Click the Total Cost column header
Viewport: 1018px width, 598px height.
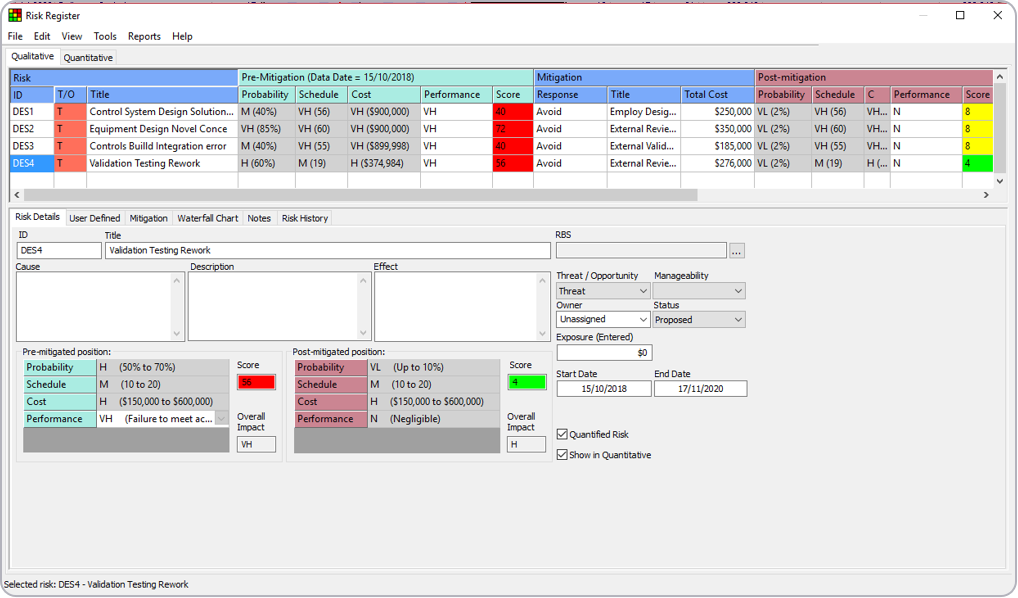tap(717, 94)
